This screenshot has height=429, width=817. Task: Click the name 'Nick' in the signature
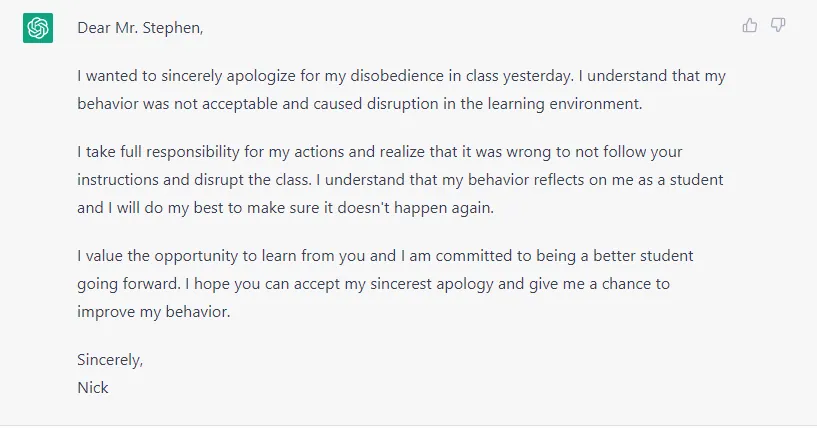click(93, 388)
